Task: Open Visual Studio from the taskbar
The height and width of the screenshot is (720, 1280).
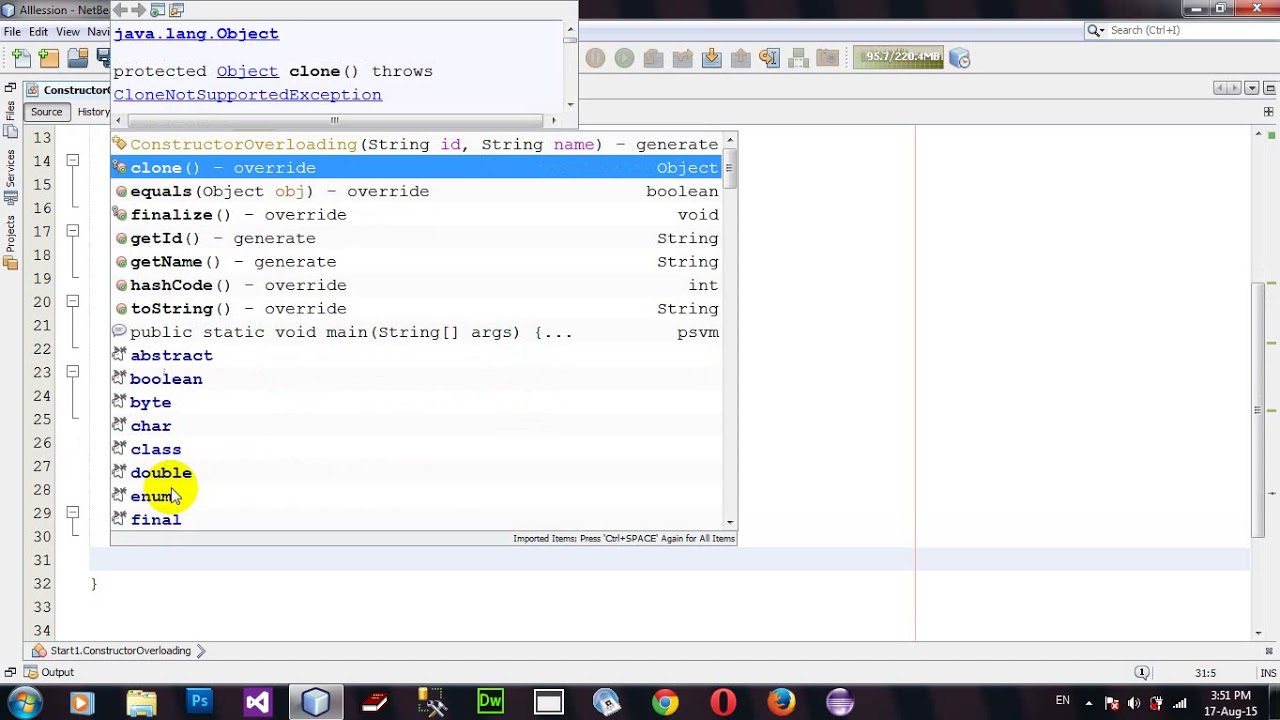Action: tap(257, 702)
